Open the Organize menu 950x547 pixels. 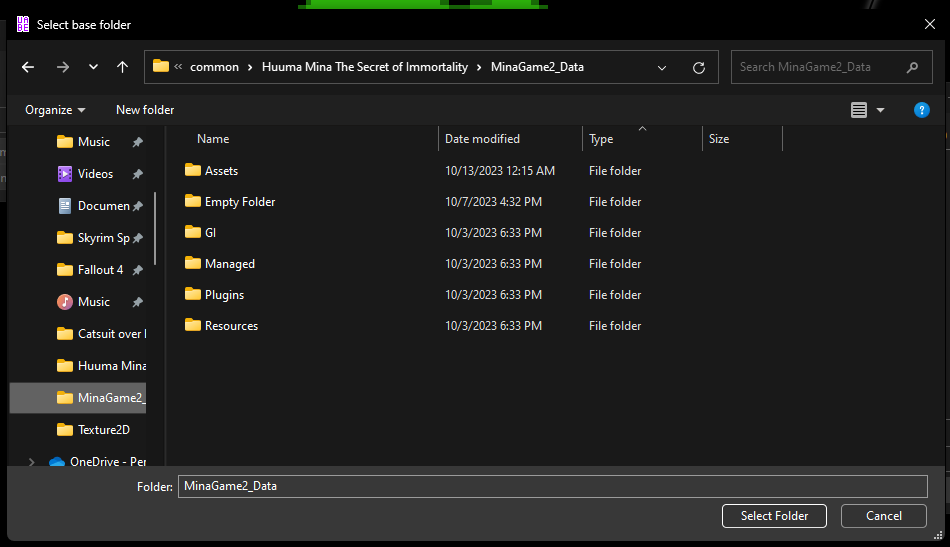[x=55, y=110]
